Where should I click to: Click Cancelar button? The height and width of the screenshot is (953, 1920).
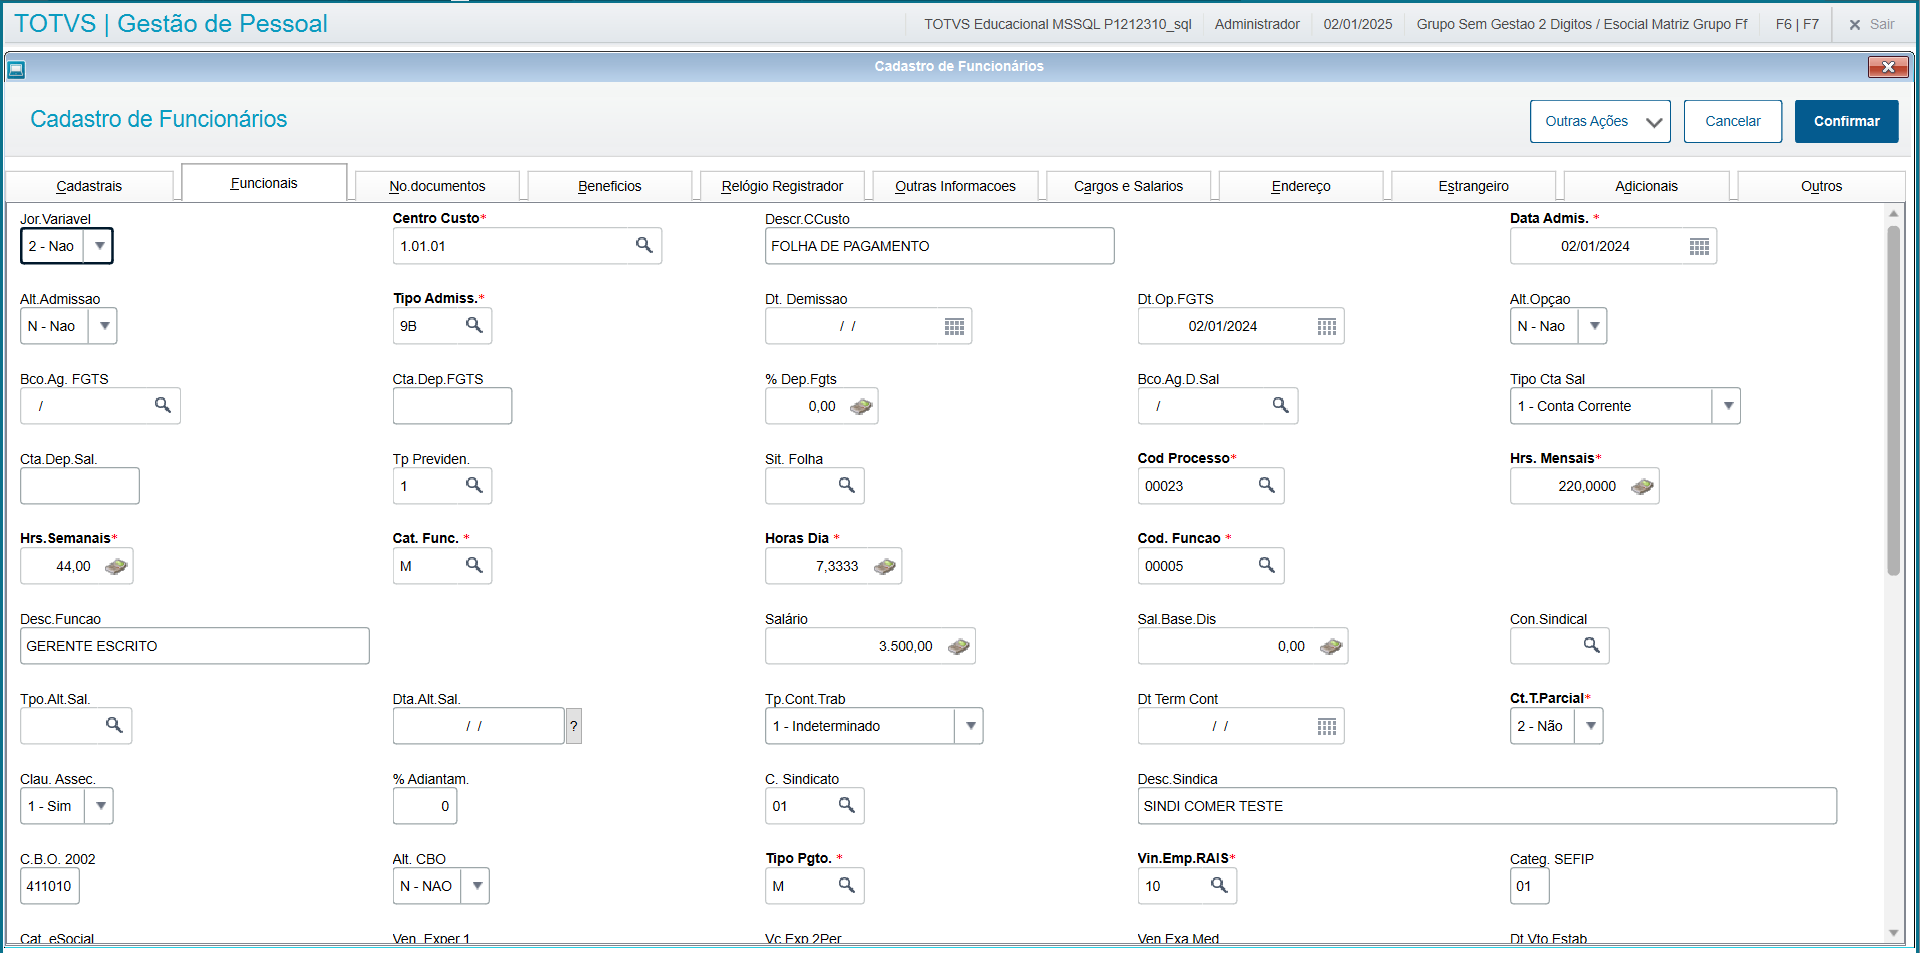(1732, 121)
